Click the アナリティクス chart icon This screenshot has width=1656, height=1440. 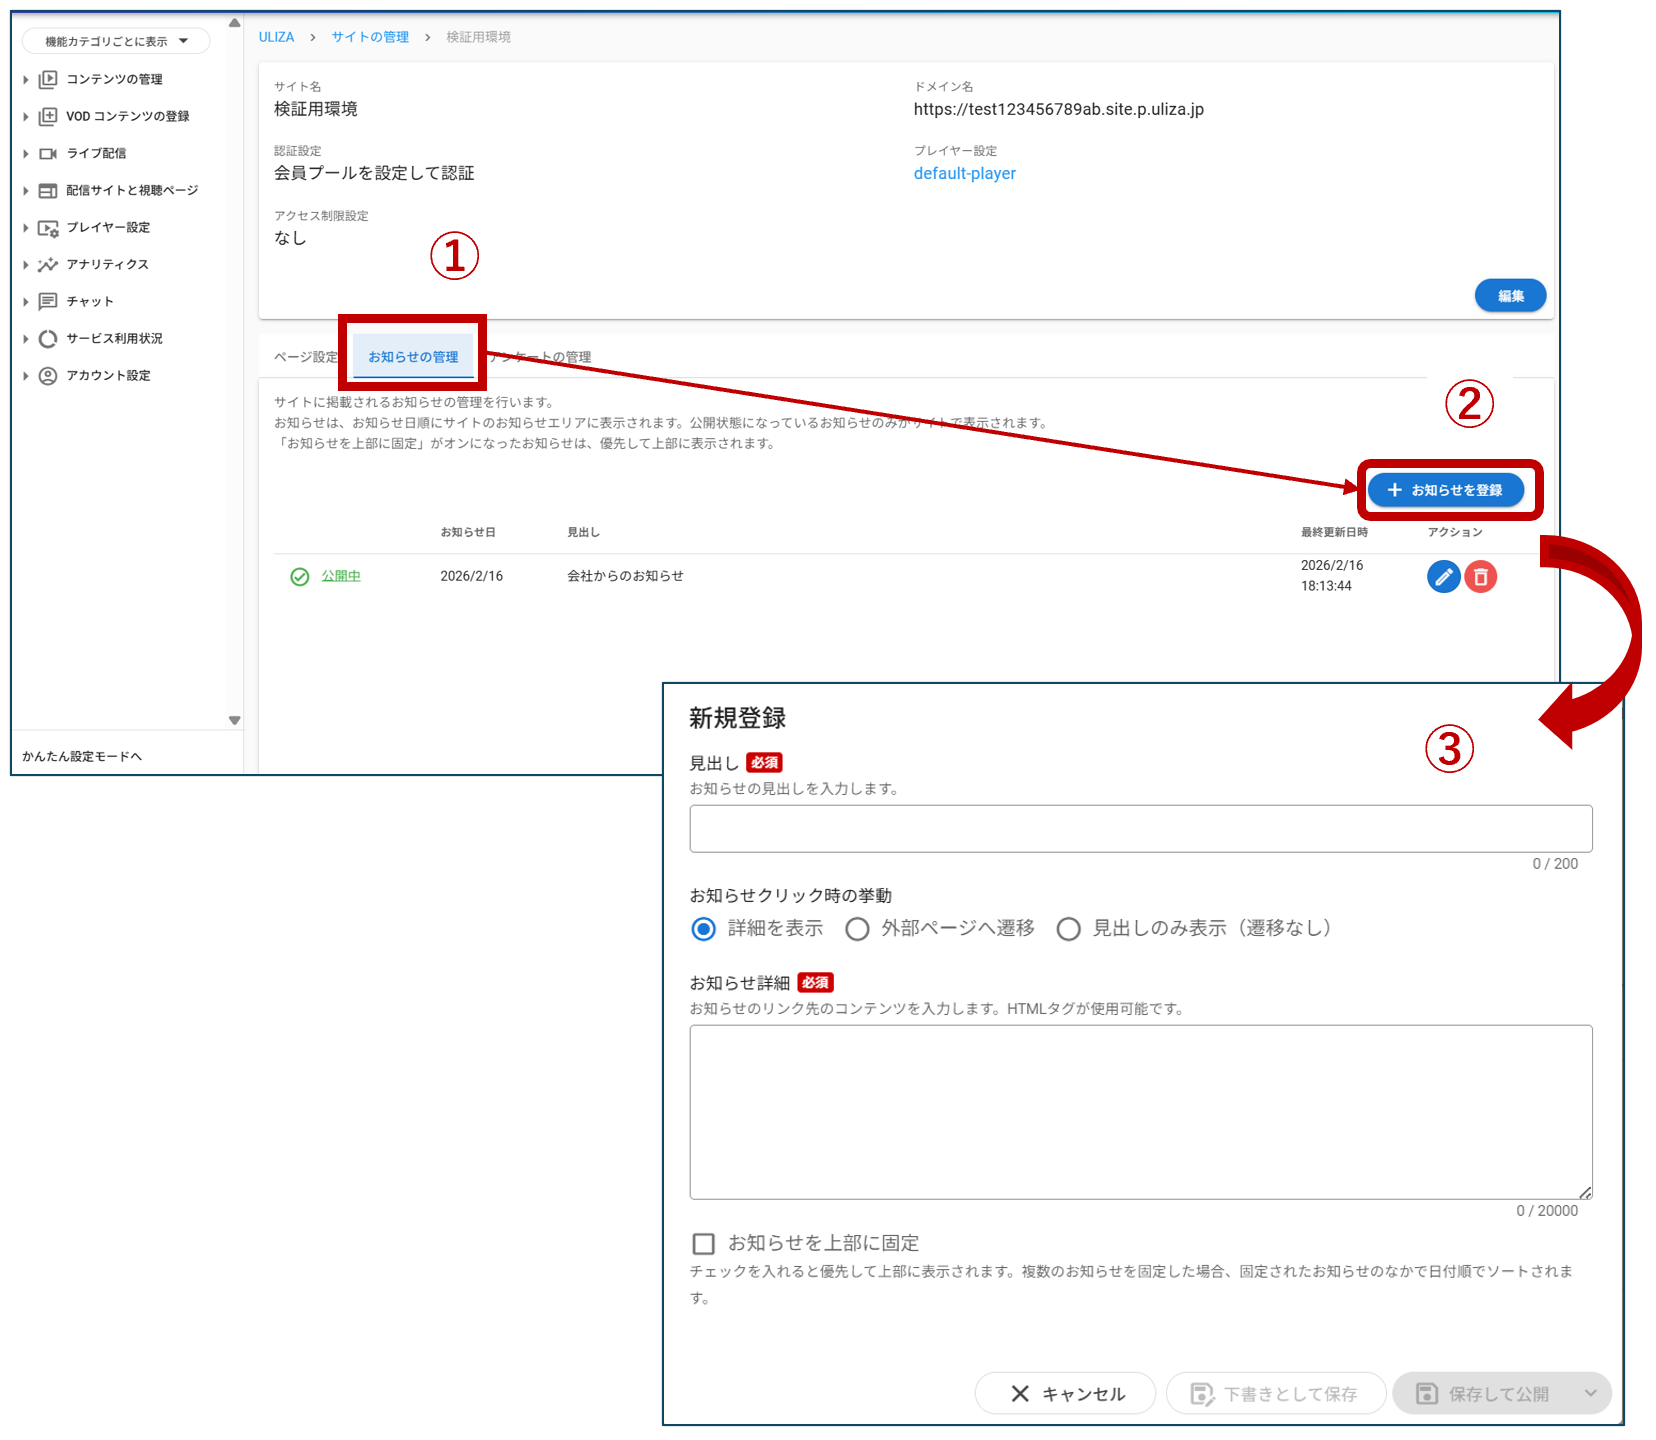47,265
